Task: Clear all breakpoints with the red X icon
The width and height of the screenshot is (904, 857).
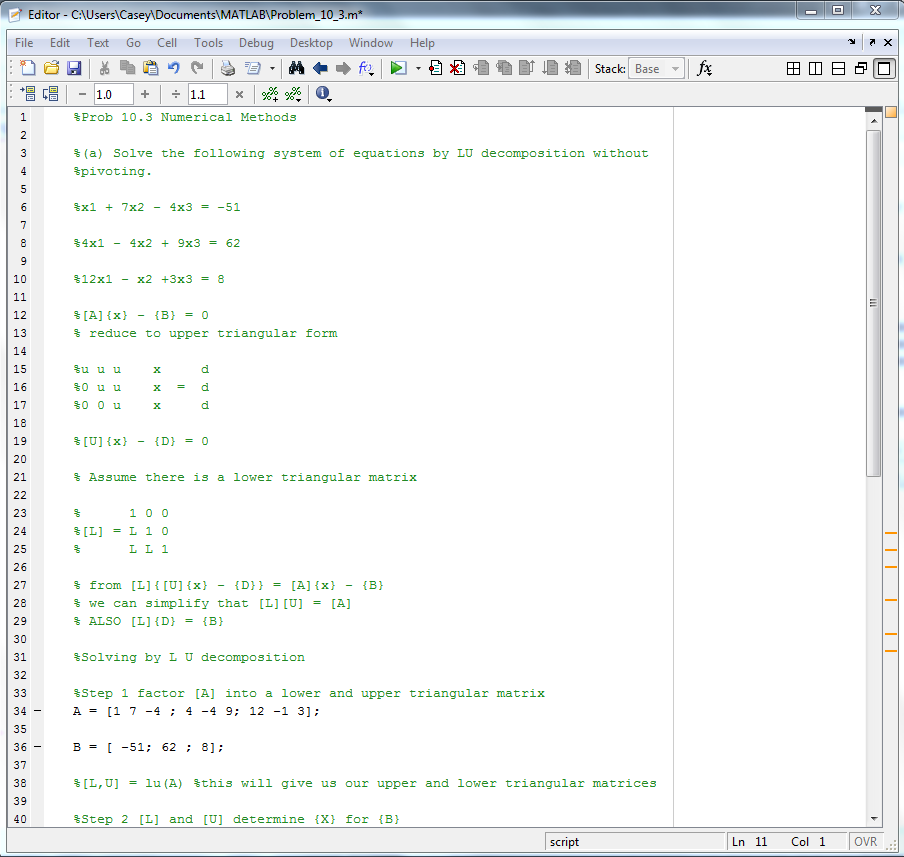Action: click(456, 68)
